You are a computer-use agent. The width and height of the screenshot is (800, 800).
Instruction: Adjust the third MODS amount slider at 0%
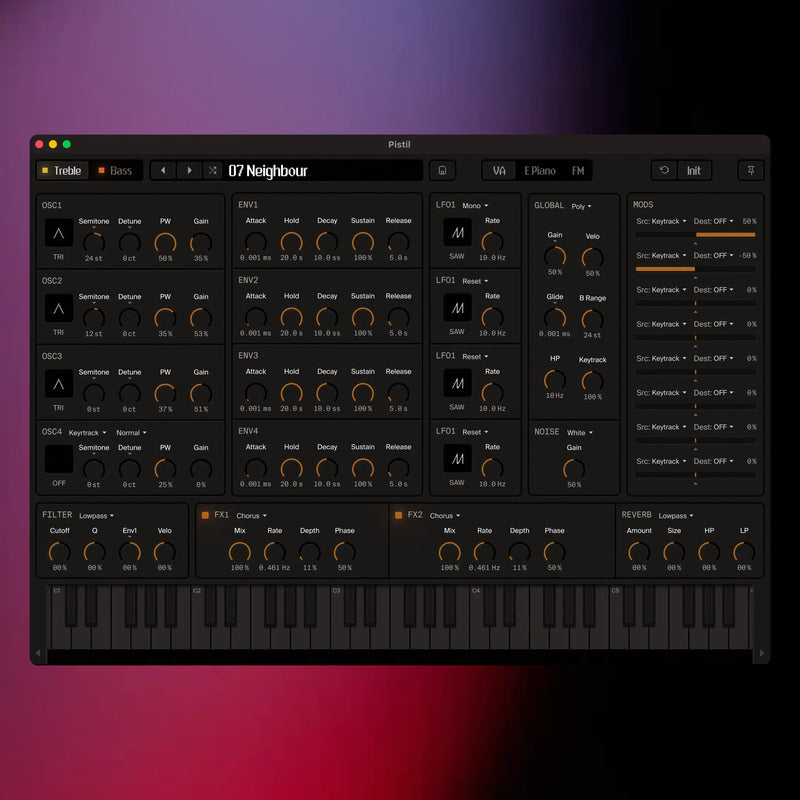695,303
